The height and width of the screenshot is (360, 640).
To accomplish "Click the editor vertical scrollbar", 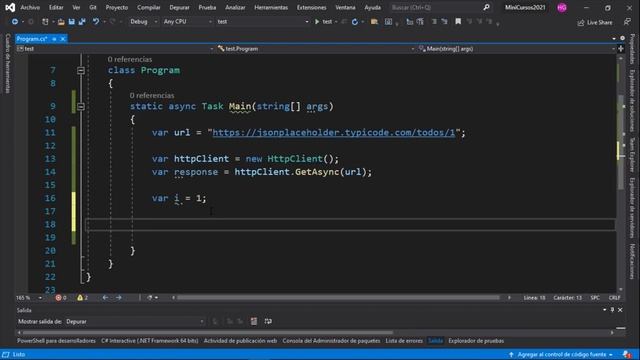I will coord(620,143).
